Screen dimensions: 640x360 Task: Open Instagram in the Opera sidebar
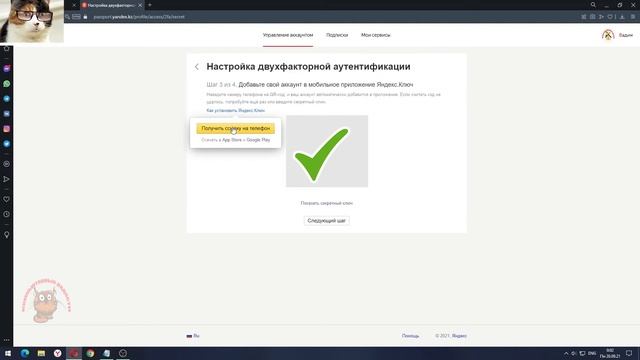tap(7, 129)
